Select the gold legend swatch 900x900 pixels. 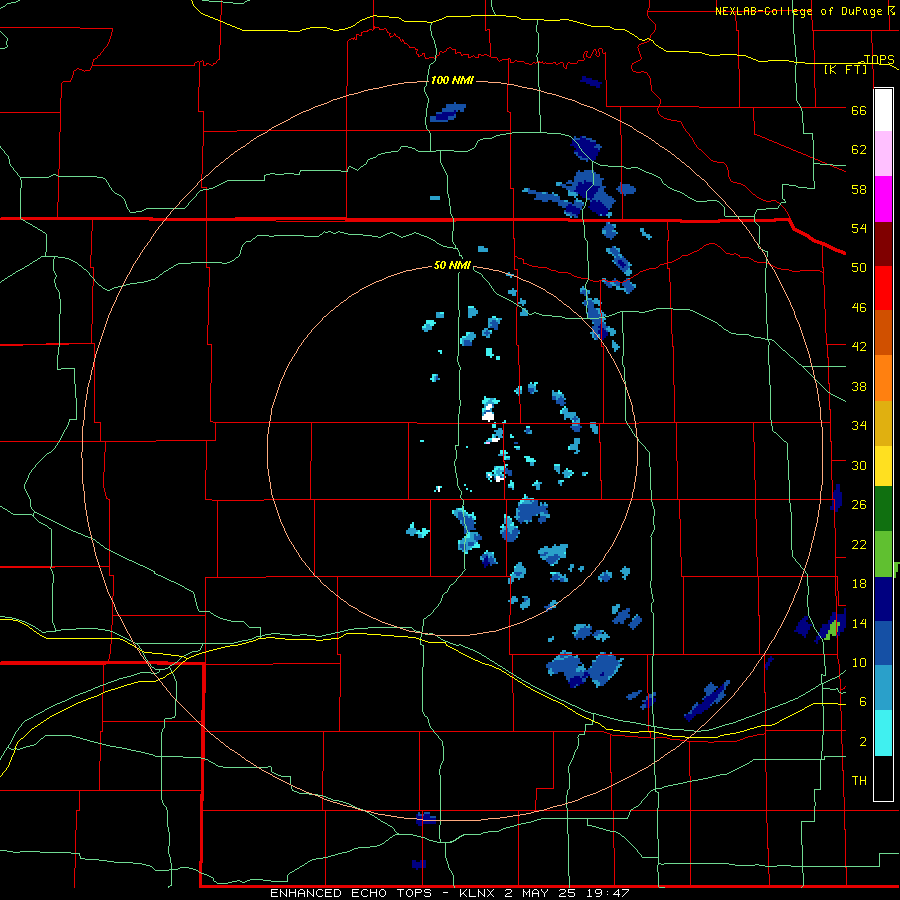tap(883, 423)
